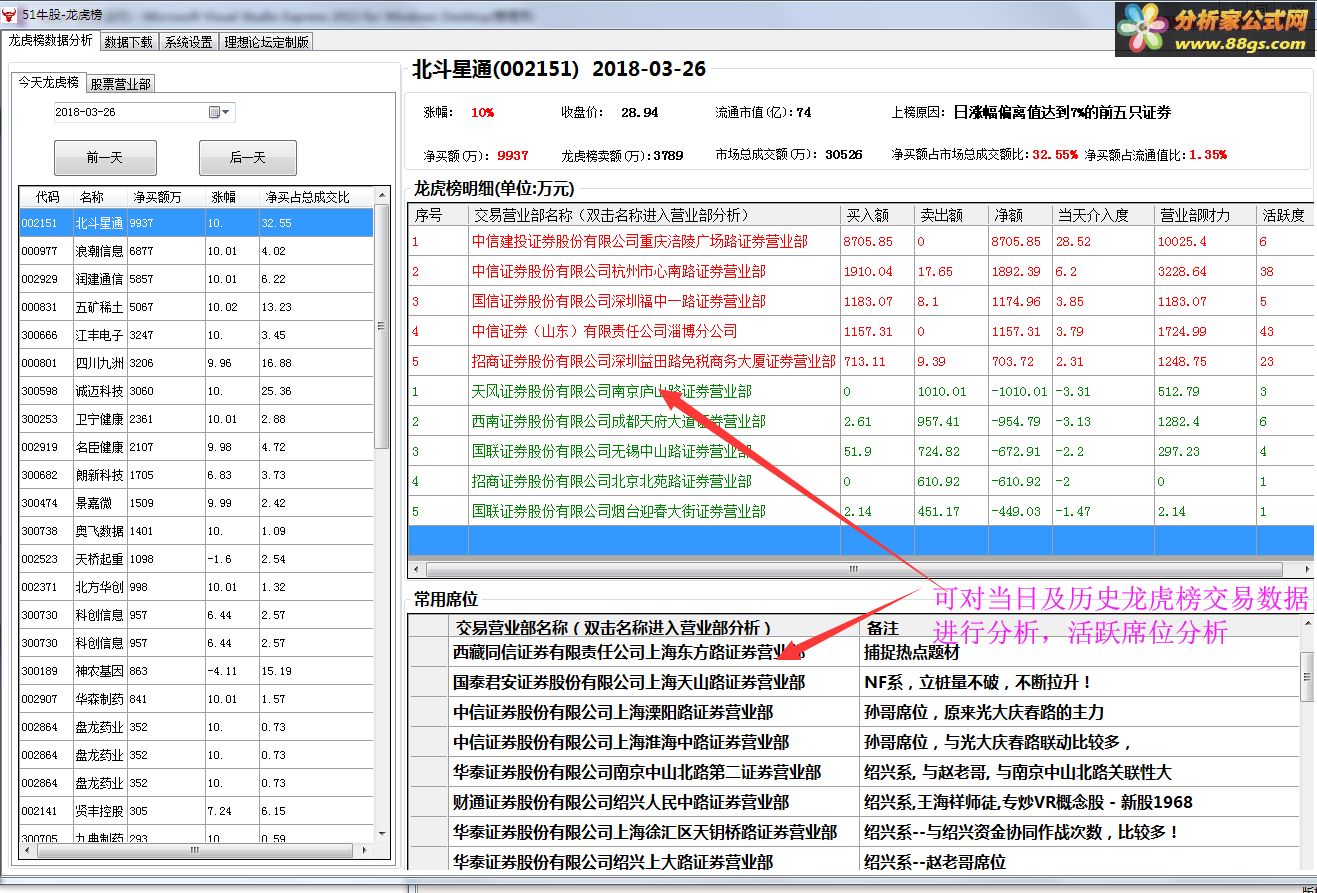
Task: Select 江丰电子 row in stock list
Action: click(196, 335)
